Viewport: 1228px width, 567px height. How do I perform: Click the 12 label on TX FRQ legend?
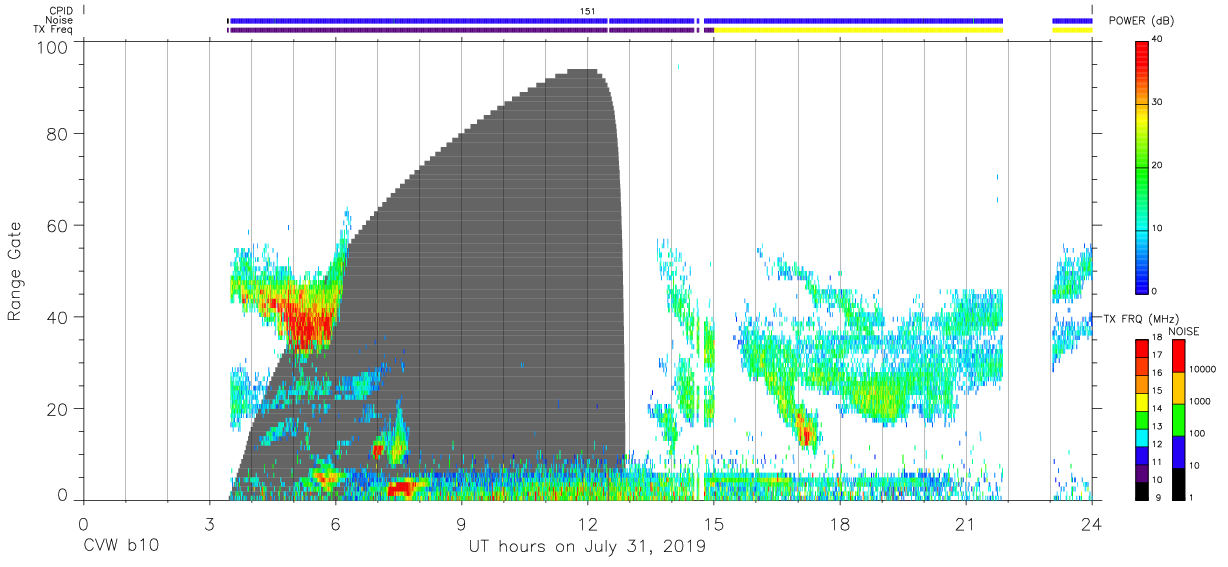pos(1156,444)
